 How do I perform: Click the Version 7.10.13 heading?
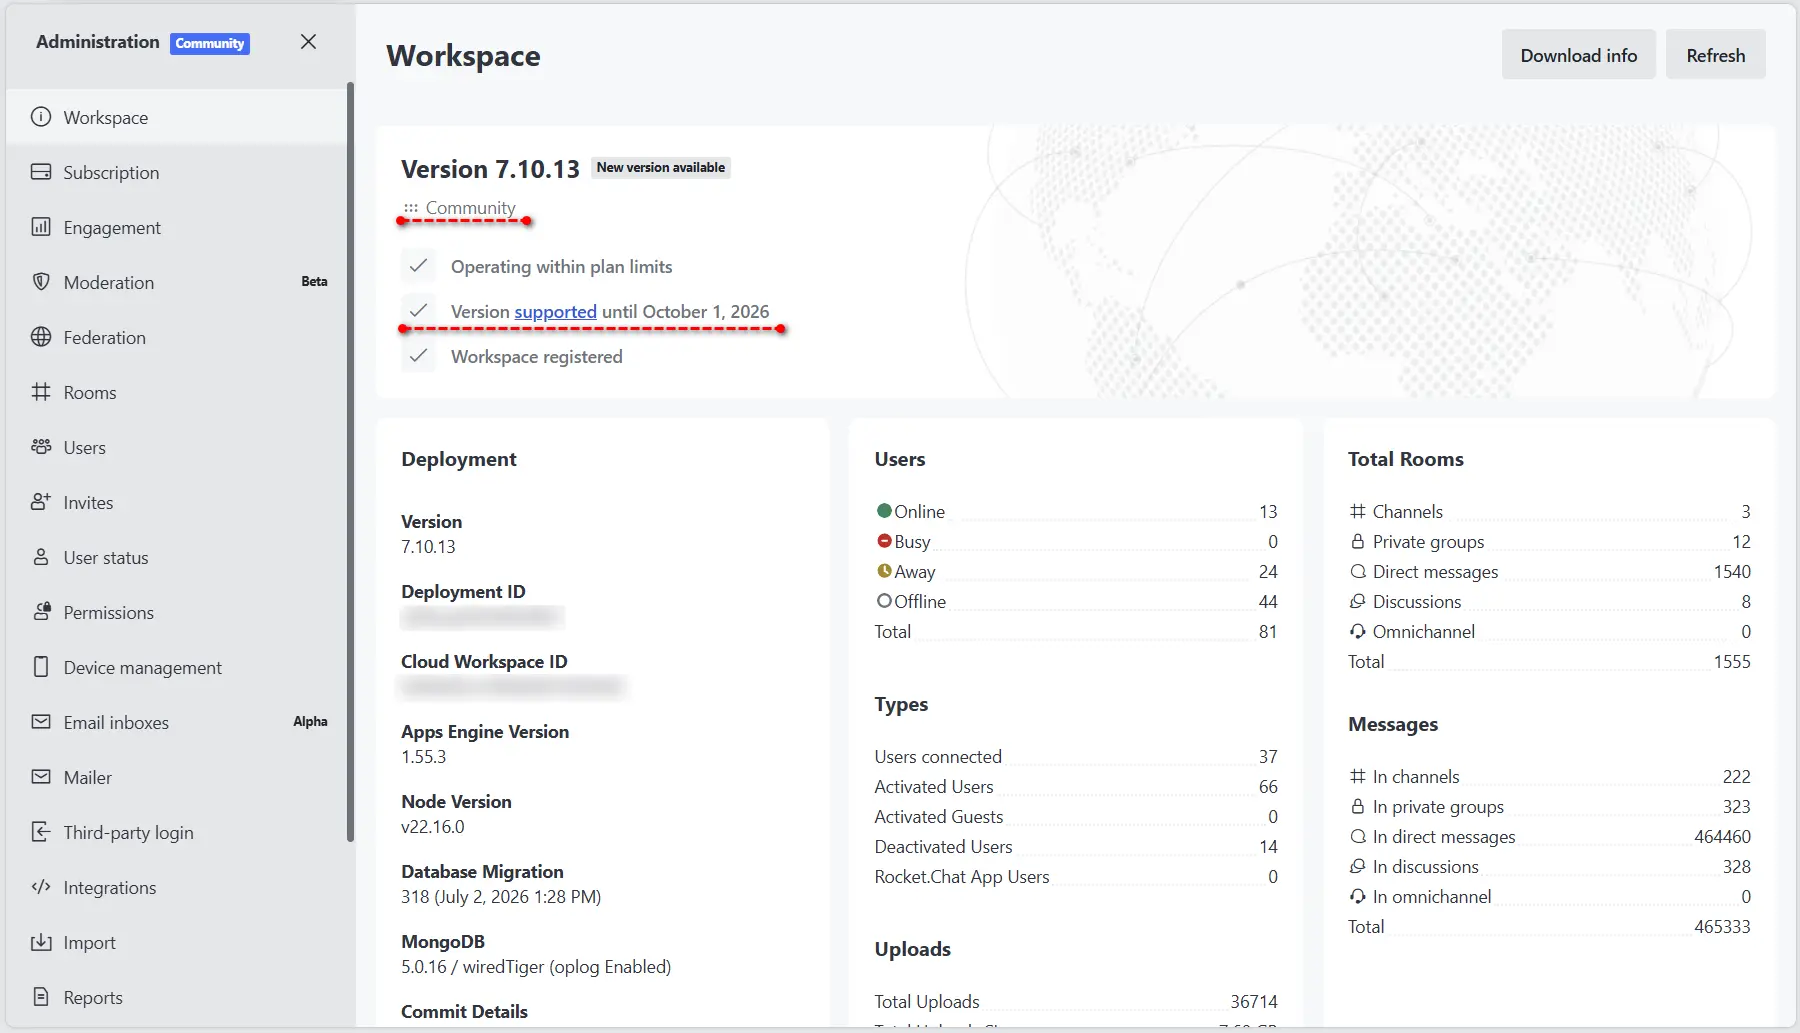click(490, 169)
